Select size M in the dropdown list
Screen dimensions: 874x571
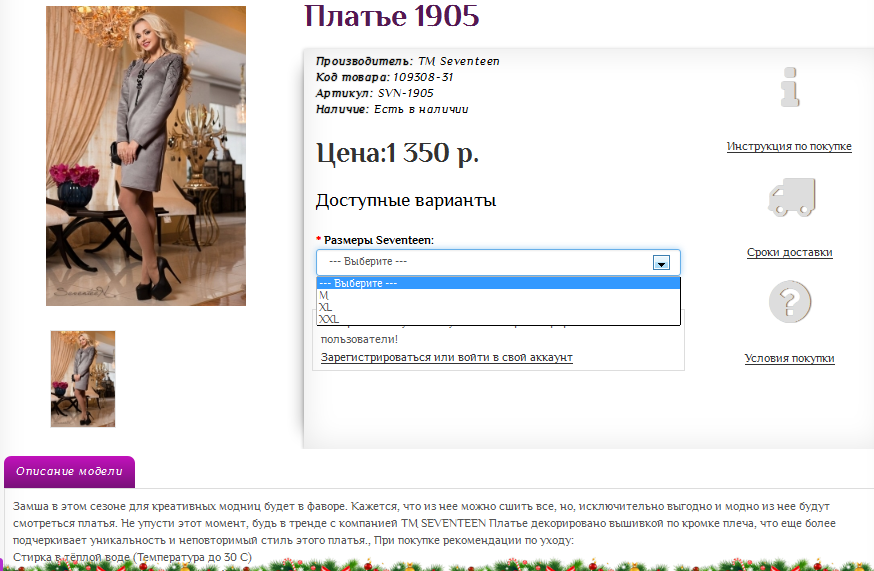pyautogui.click(x=498, y=295)
